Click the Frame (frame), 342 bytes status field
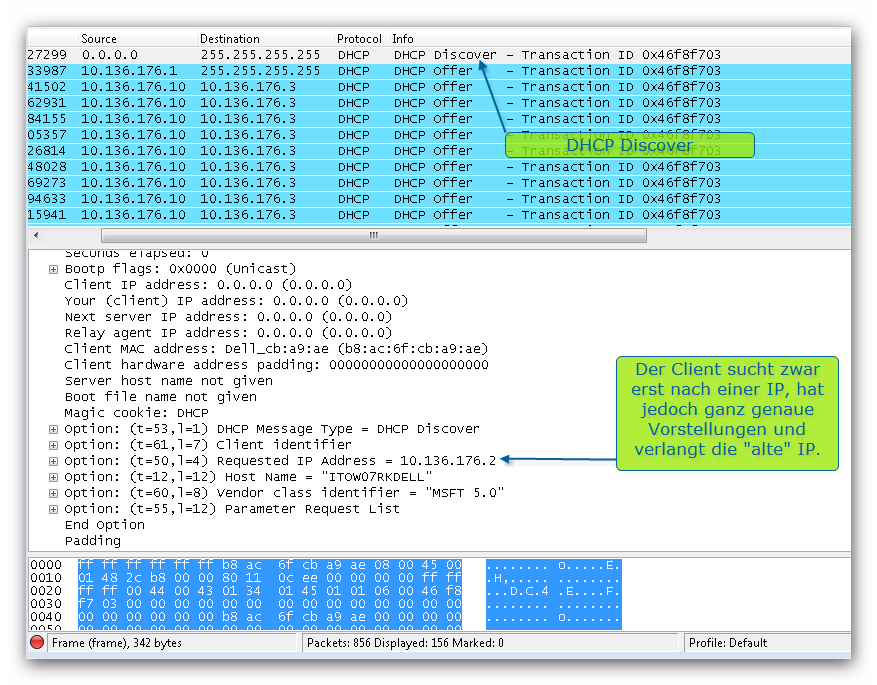Viewport: 877px width, 685px height. tap(172, 643)
